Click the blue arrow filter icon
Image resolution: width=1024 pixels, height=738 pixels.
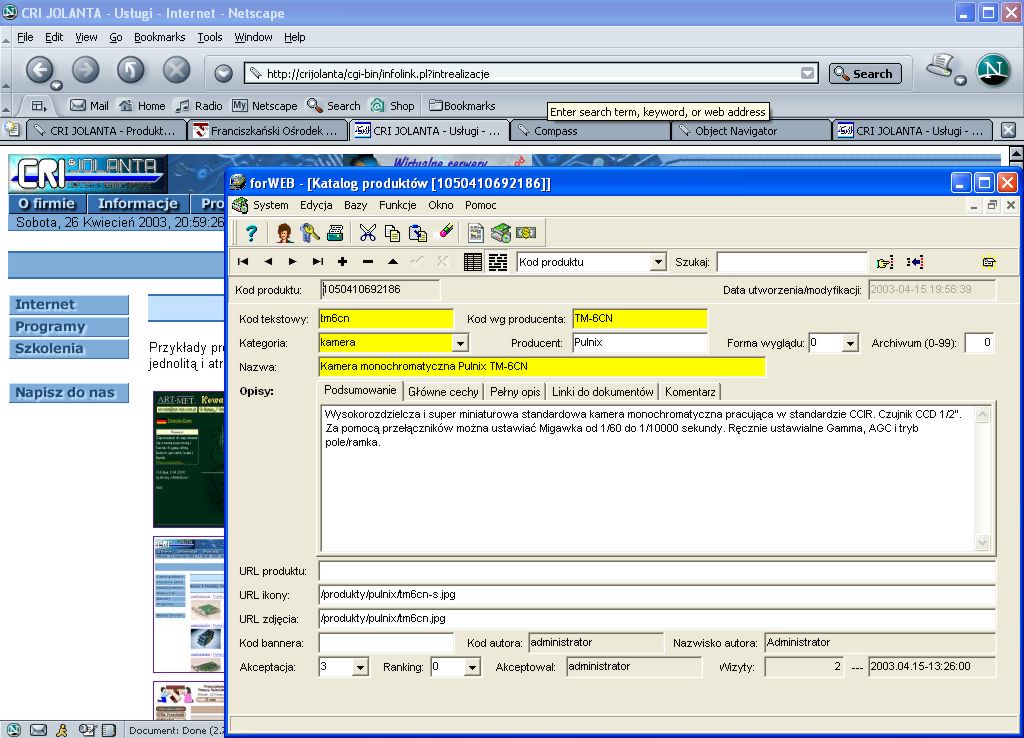[915, 262]
